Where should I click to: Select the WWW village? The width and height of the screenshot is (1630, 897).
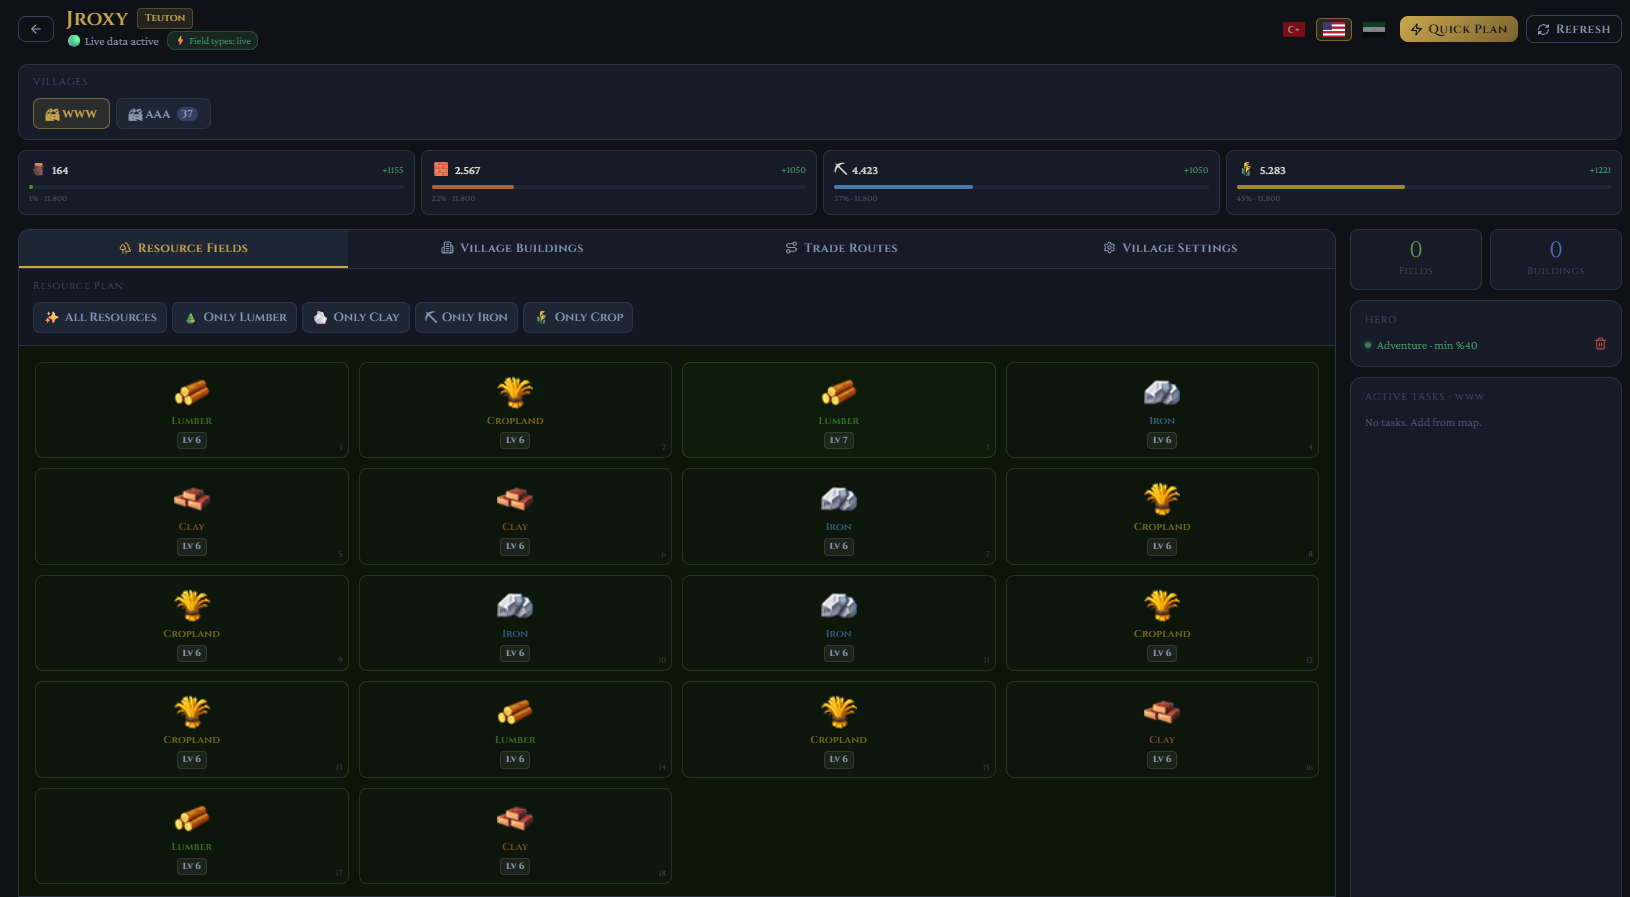click(x=71, y=114)
